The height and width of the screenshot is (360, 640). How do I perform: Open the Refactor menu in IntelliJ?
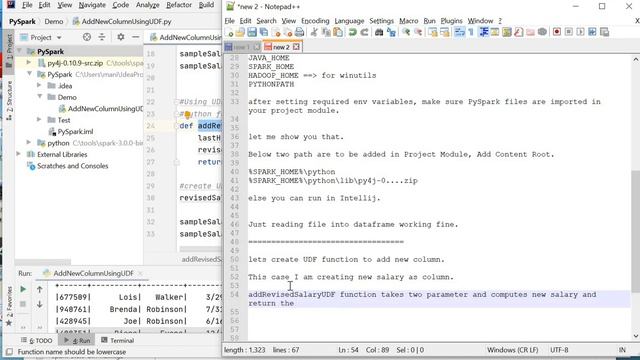pos(179,5)
